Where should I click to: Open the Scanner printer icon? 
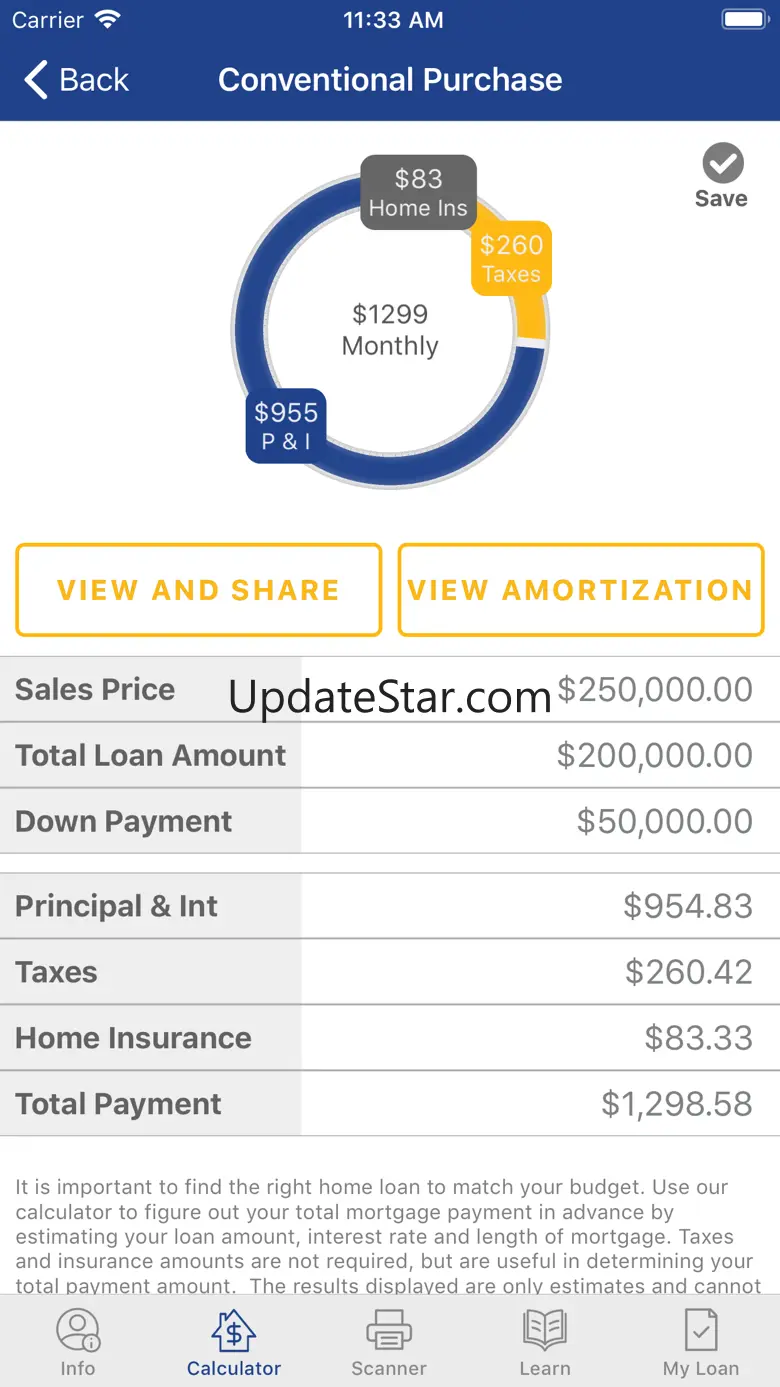point(389,1331)
